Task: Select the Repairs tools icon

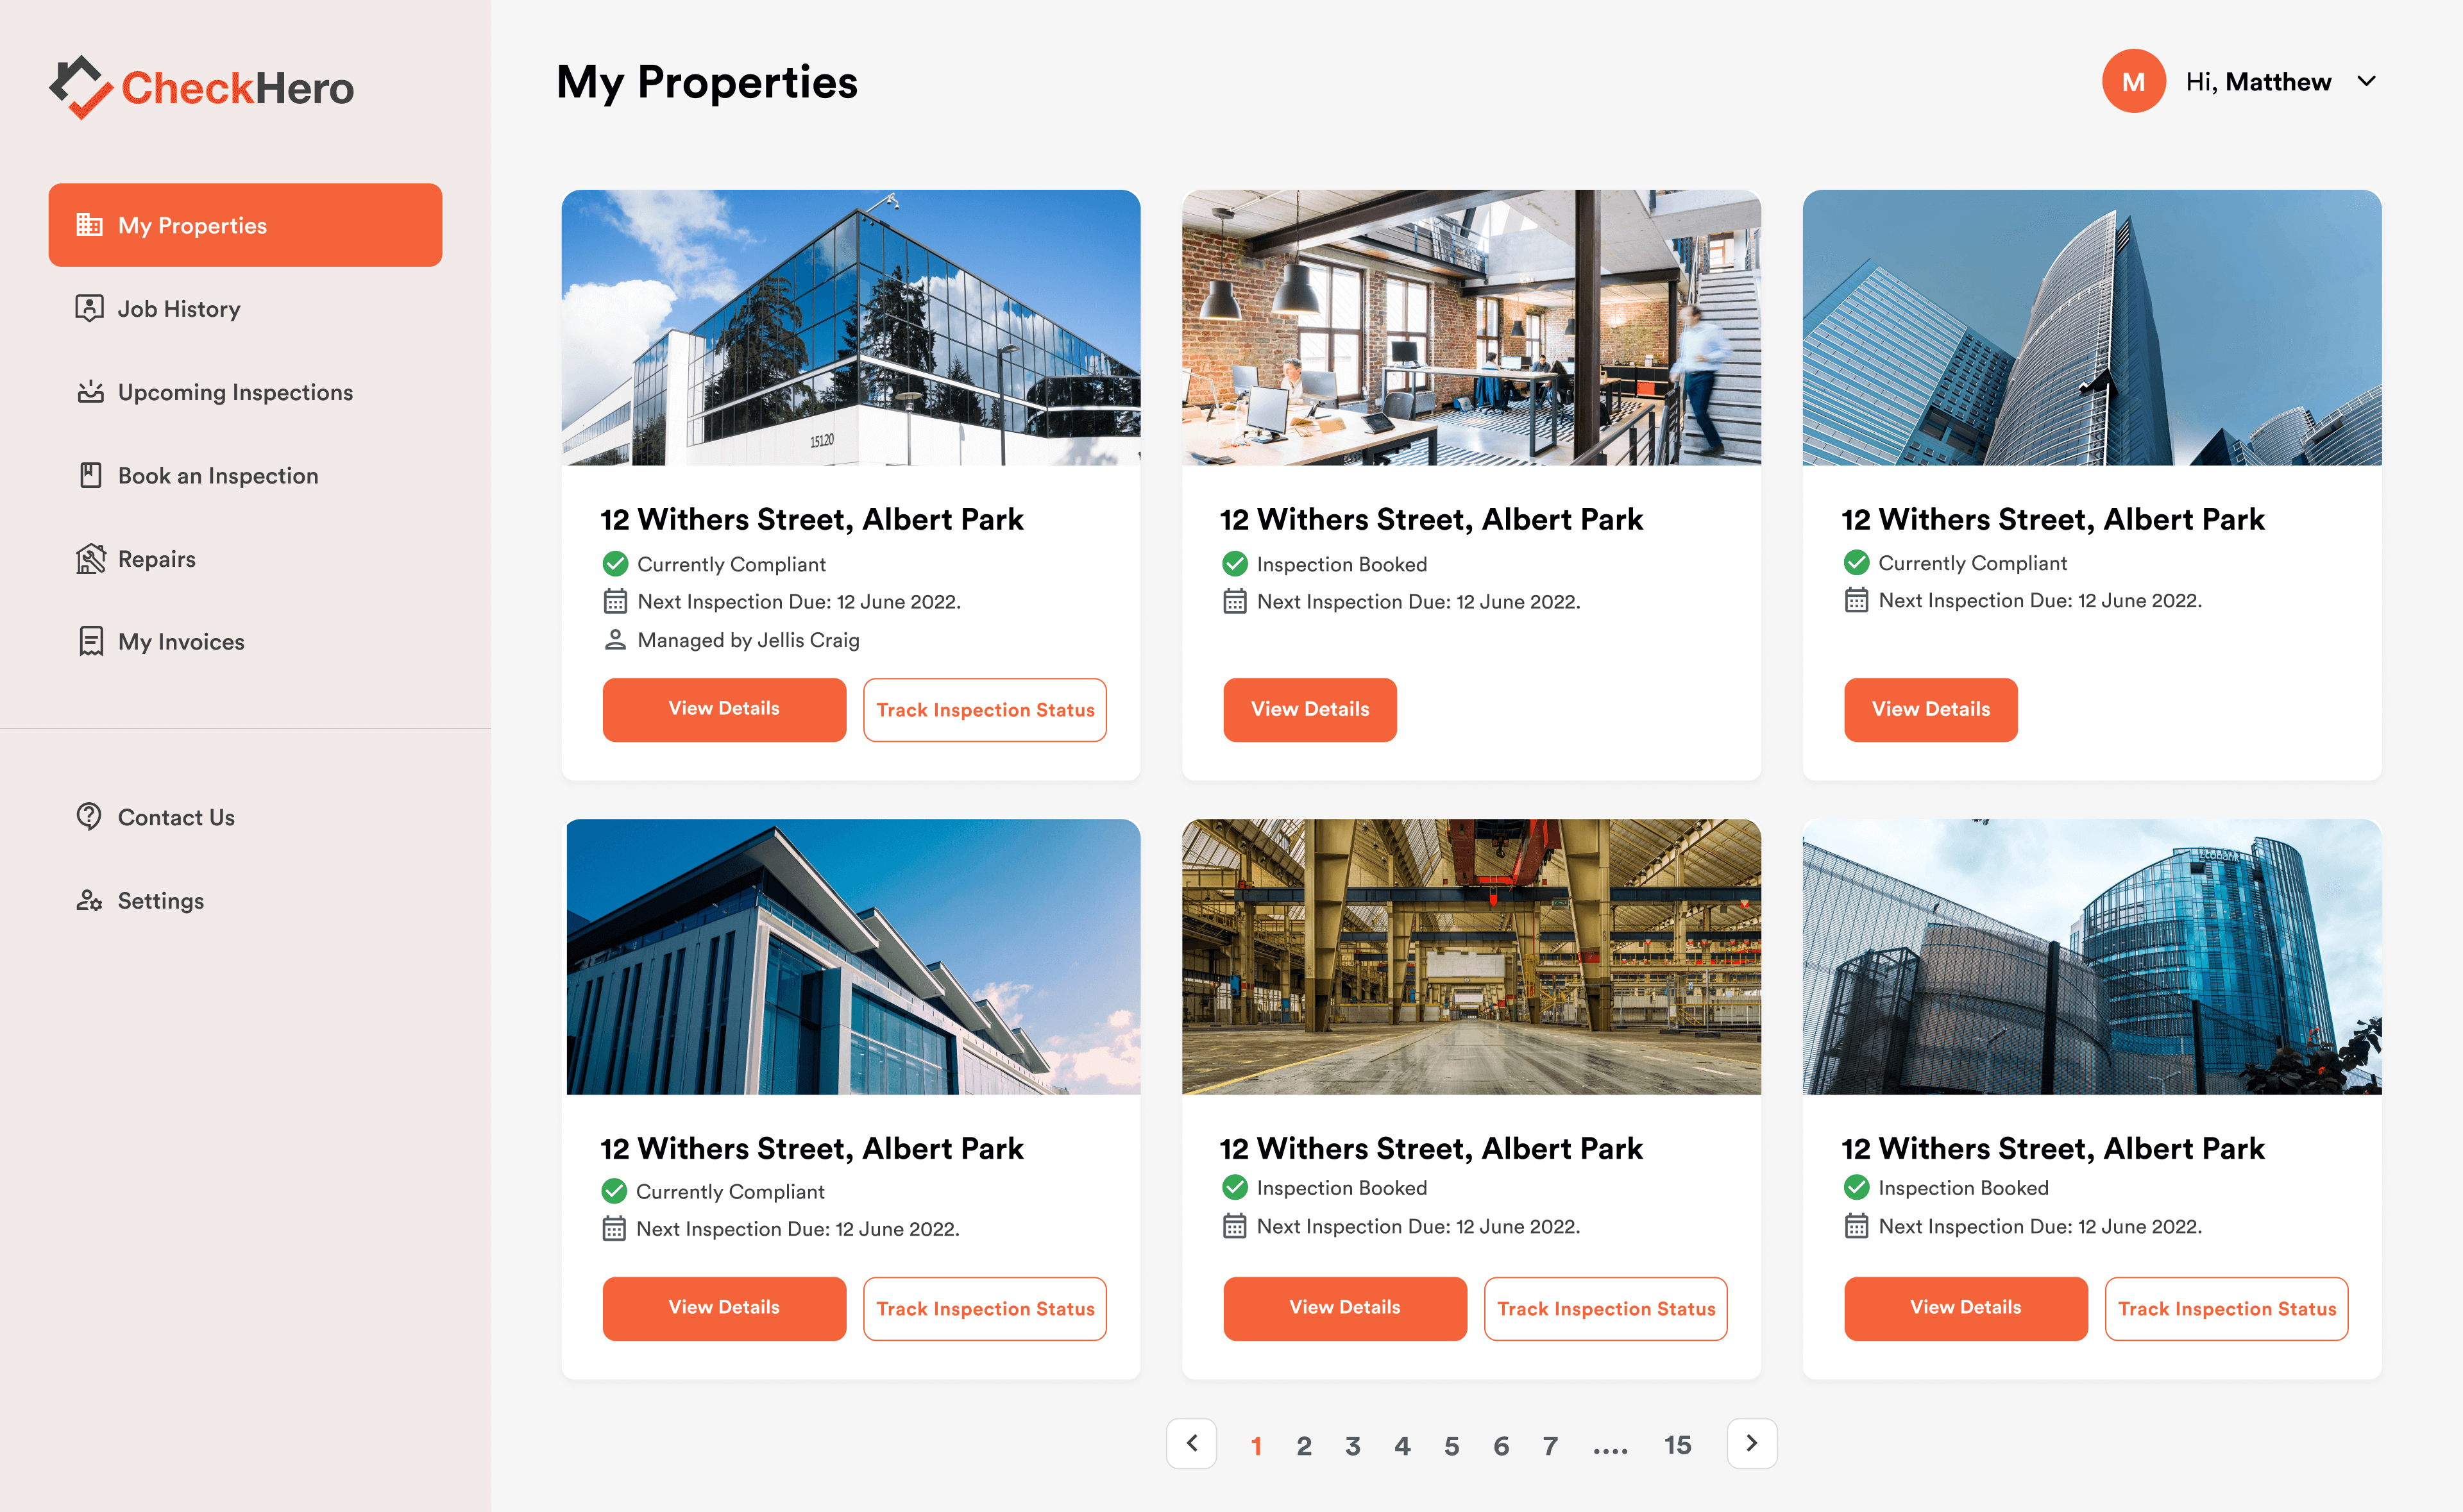Action: pos(90,558)
